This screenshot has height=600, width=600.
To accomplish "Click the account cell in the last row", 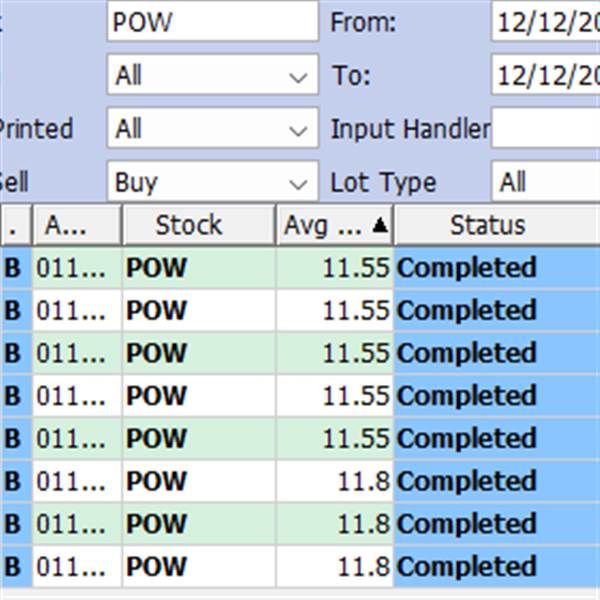I will [x=76, y=567].
